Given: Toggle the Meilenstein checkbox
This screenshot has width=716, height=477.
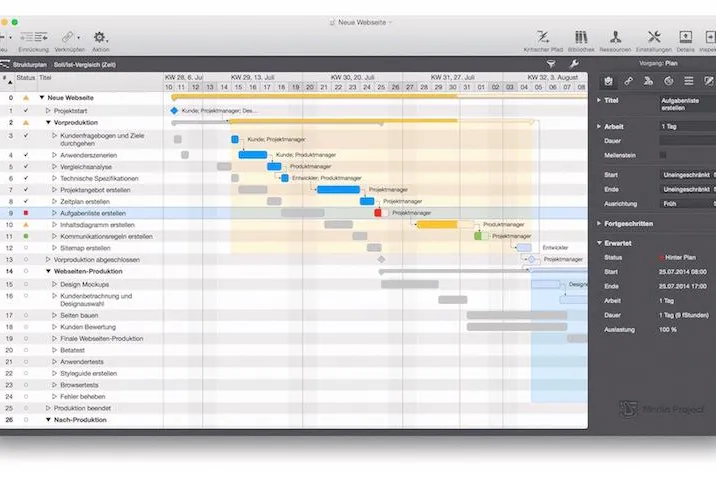Looking at the screenshot, I should [663, 155].
